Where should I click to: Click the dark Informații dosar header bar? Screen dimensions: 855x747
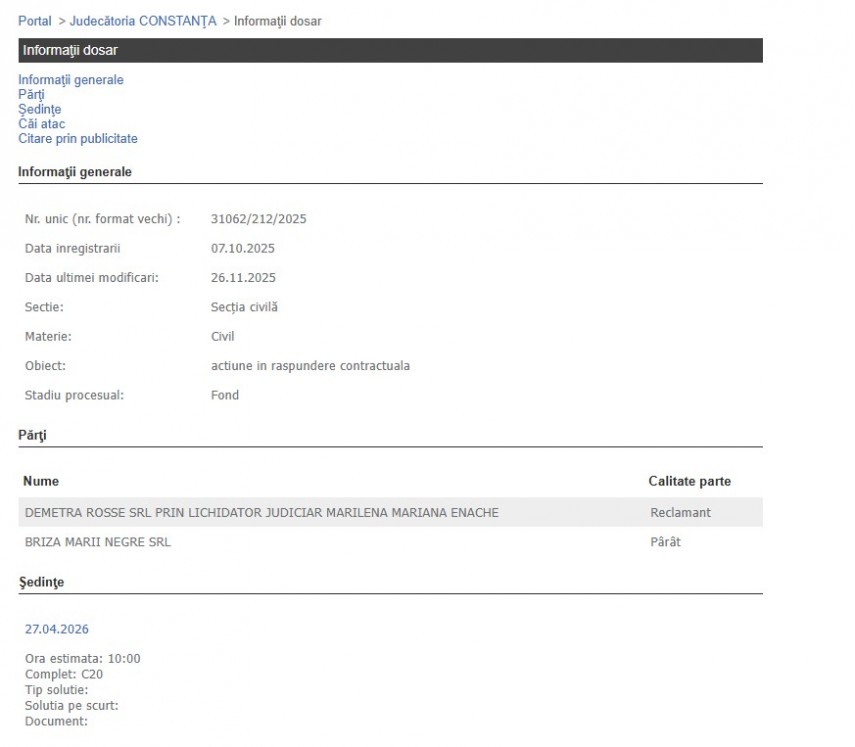click(390, 50)
